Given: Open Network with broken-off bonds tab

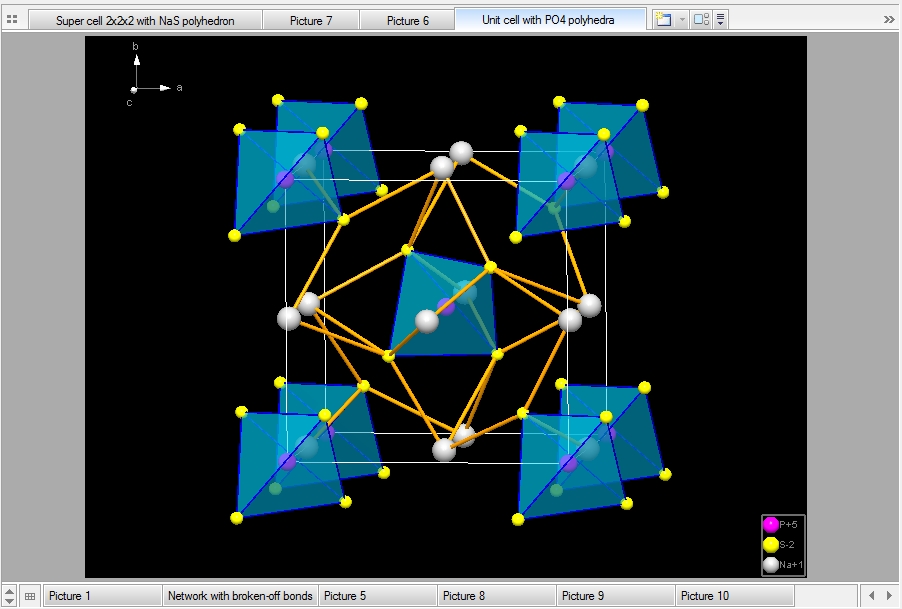Looking at the screenshot, I should tap(240, 596).
